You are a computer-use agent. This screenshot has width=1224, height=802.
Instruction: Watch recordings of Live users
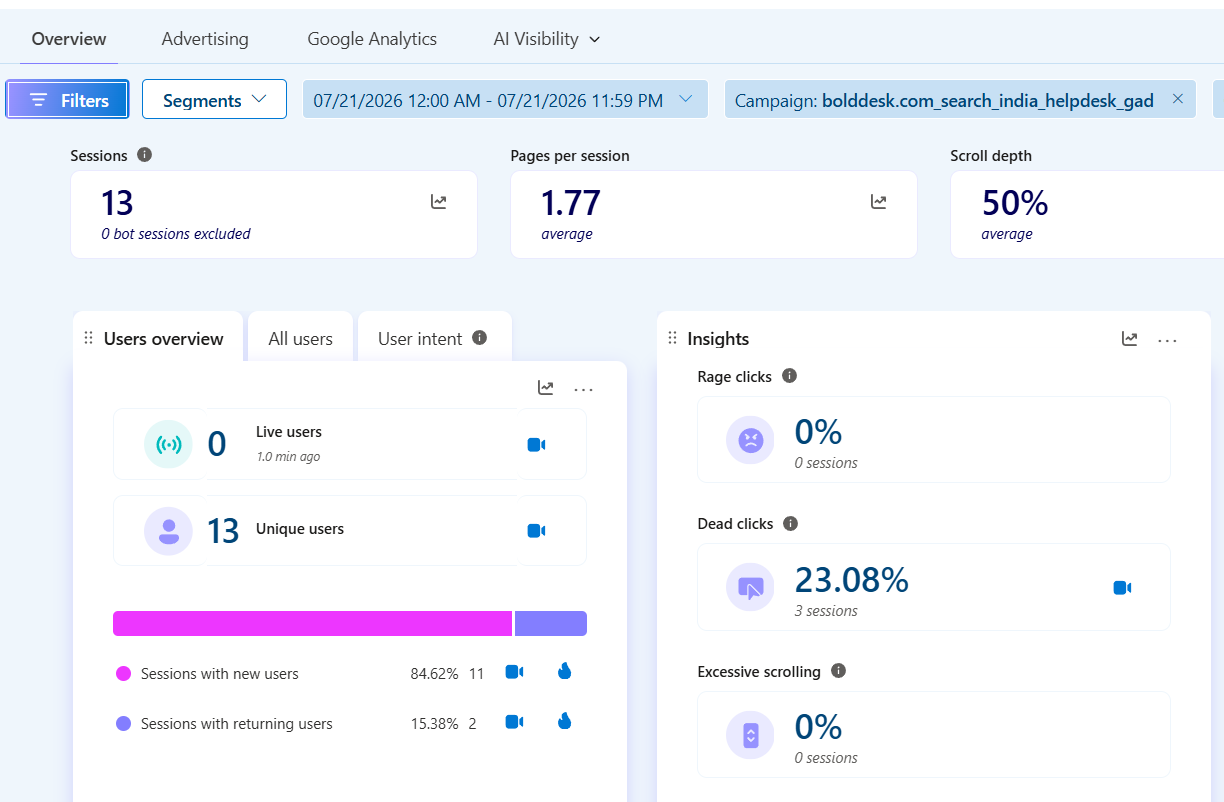click(536, 445)
